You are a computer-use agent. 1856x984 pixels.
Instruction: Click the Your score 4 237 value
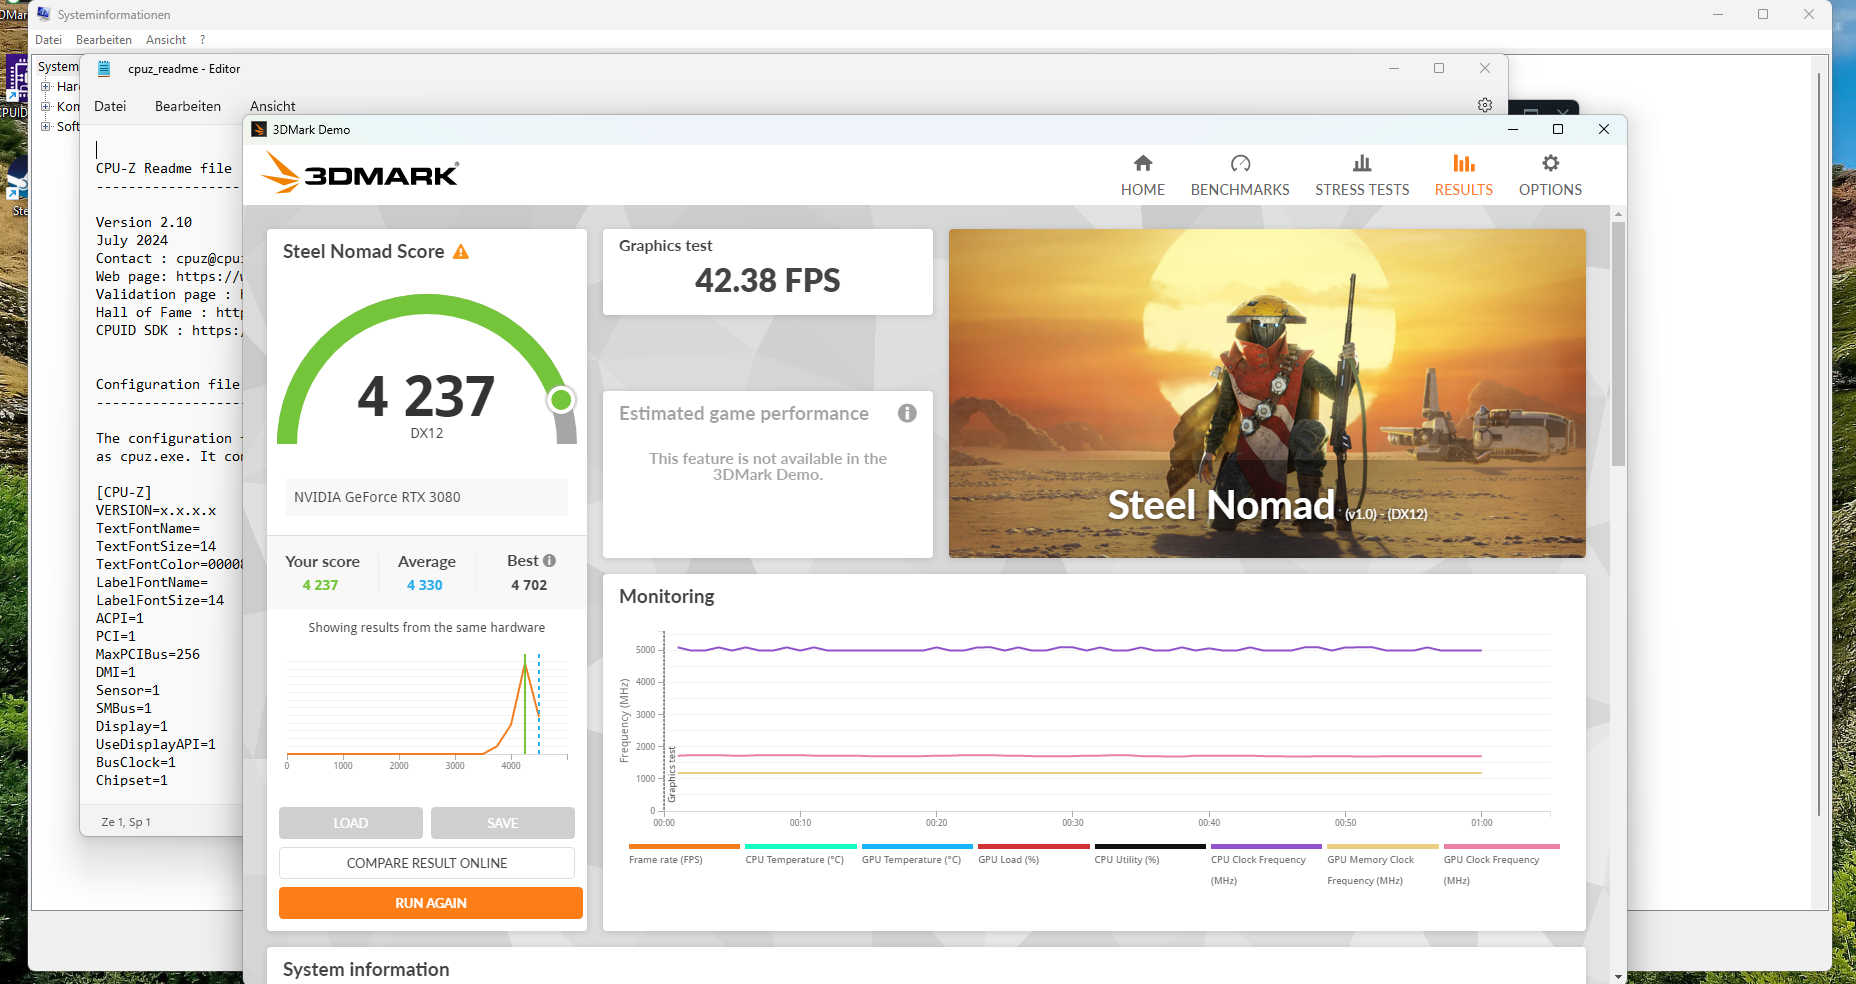tap(321, 585)
